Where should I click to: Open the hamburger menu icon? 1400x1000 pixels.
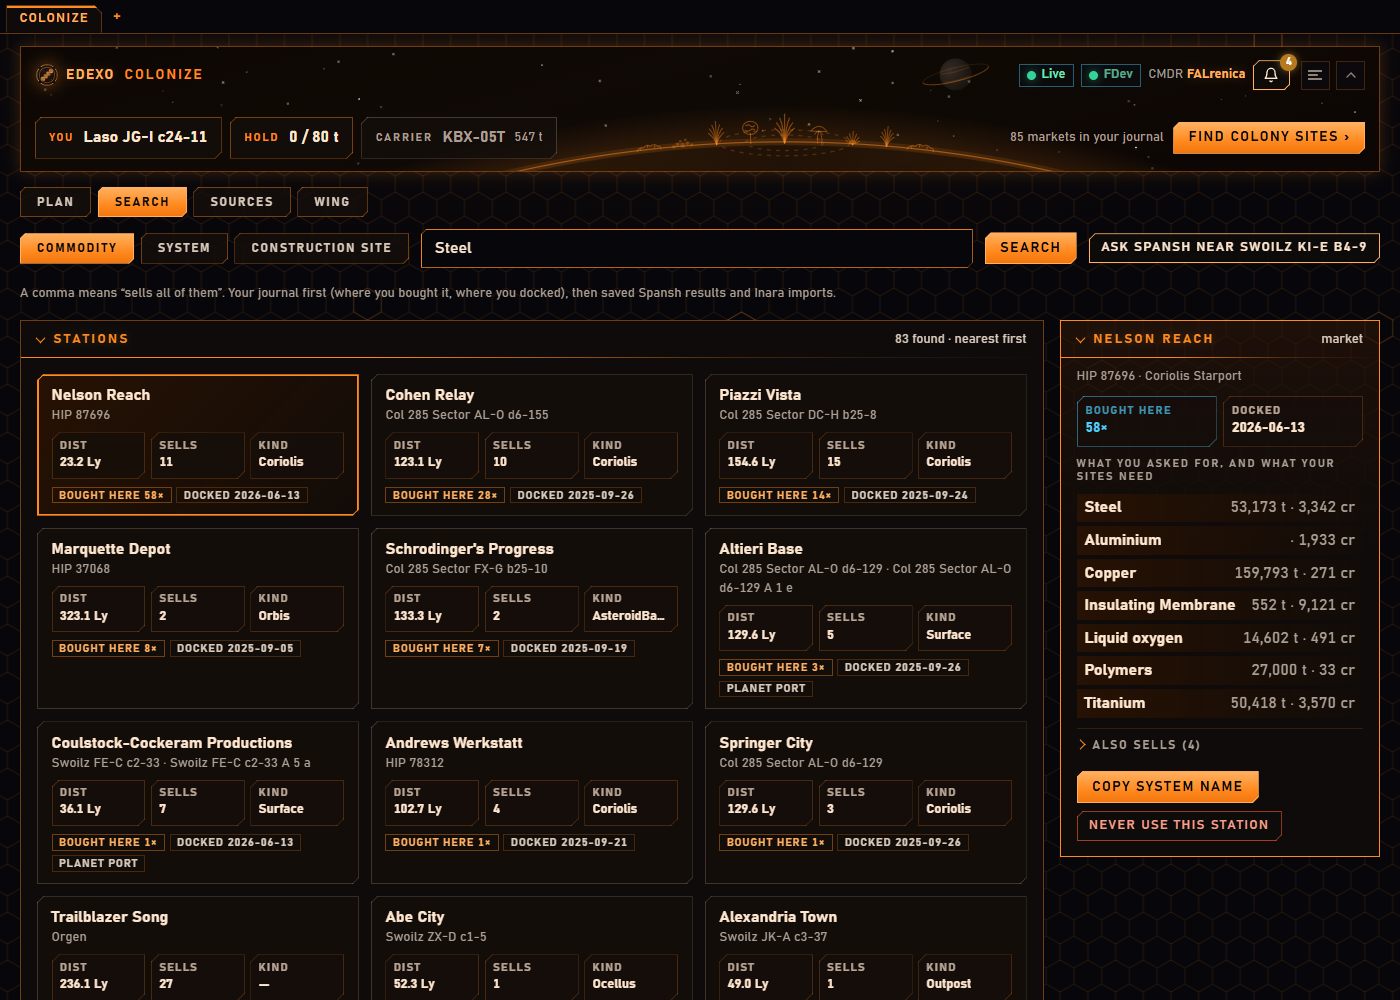tap(1315, 75)
